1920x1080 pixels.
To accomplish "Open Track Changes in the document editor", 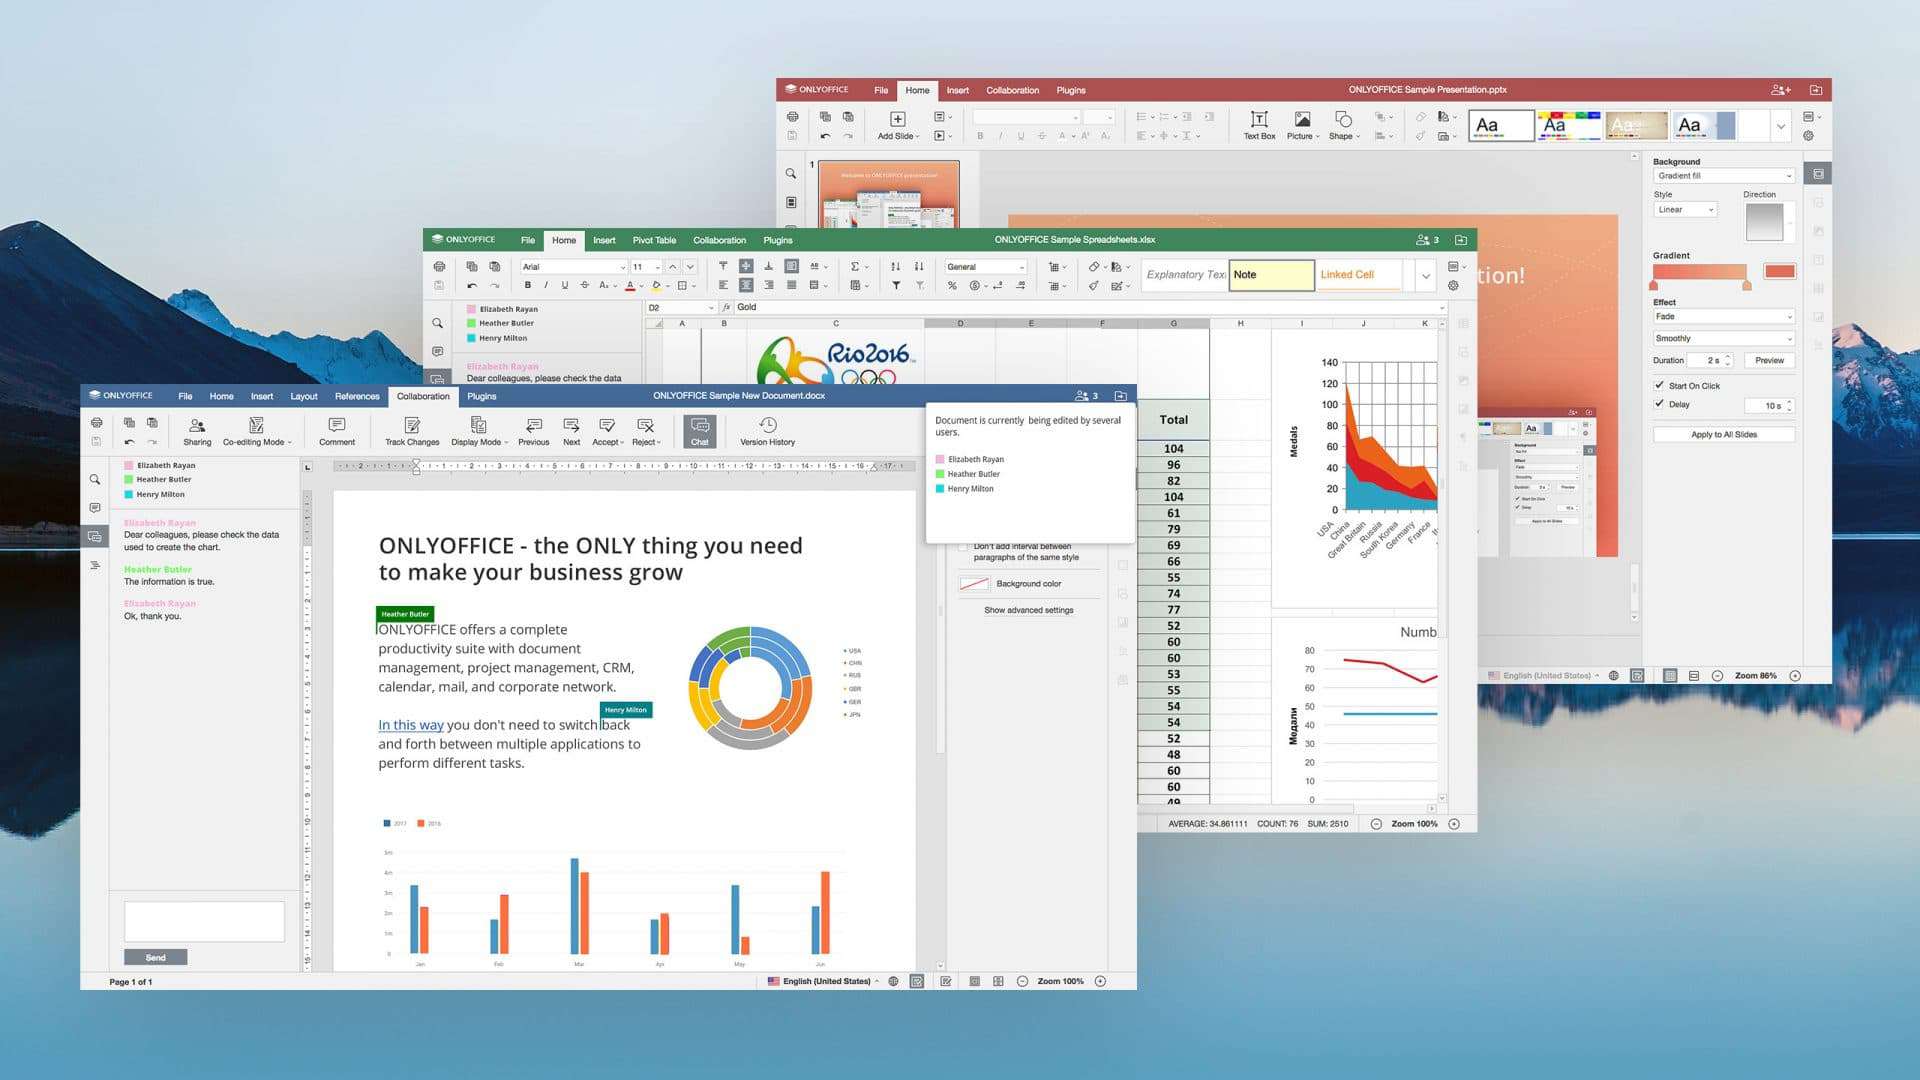I will (x=411, y=431).
